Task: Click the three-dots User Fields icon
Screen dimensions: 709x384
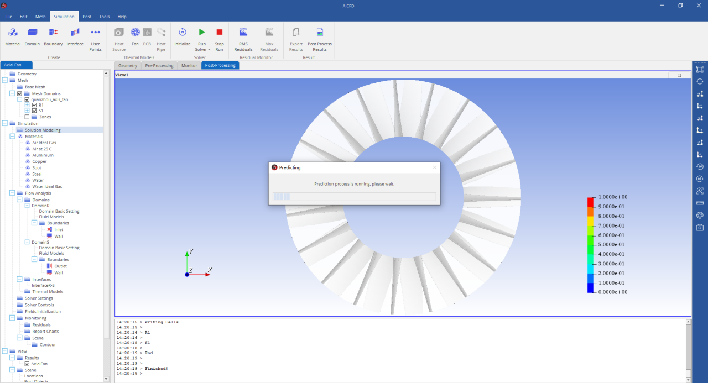Action: [95, 32]
